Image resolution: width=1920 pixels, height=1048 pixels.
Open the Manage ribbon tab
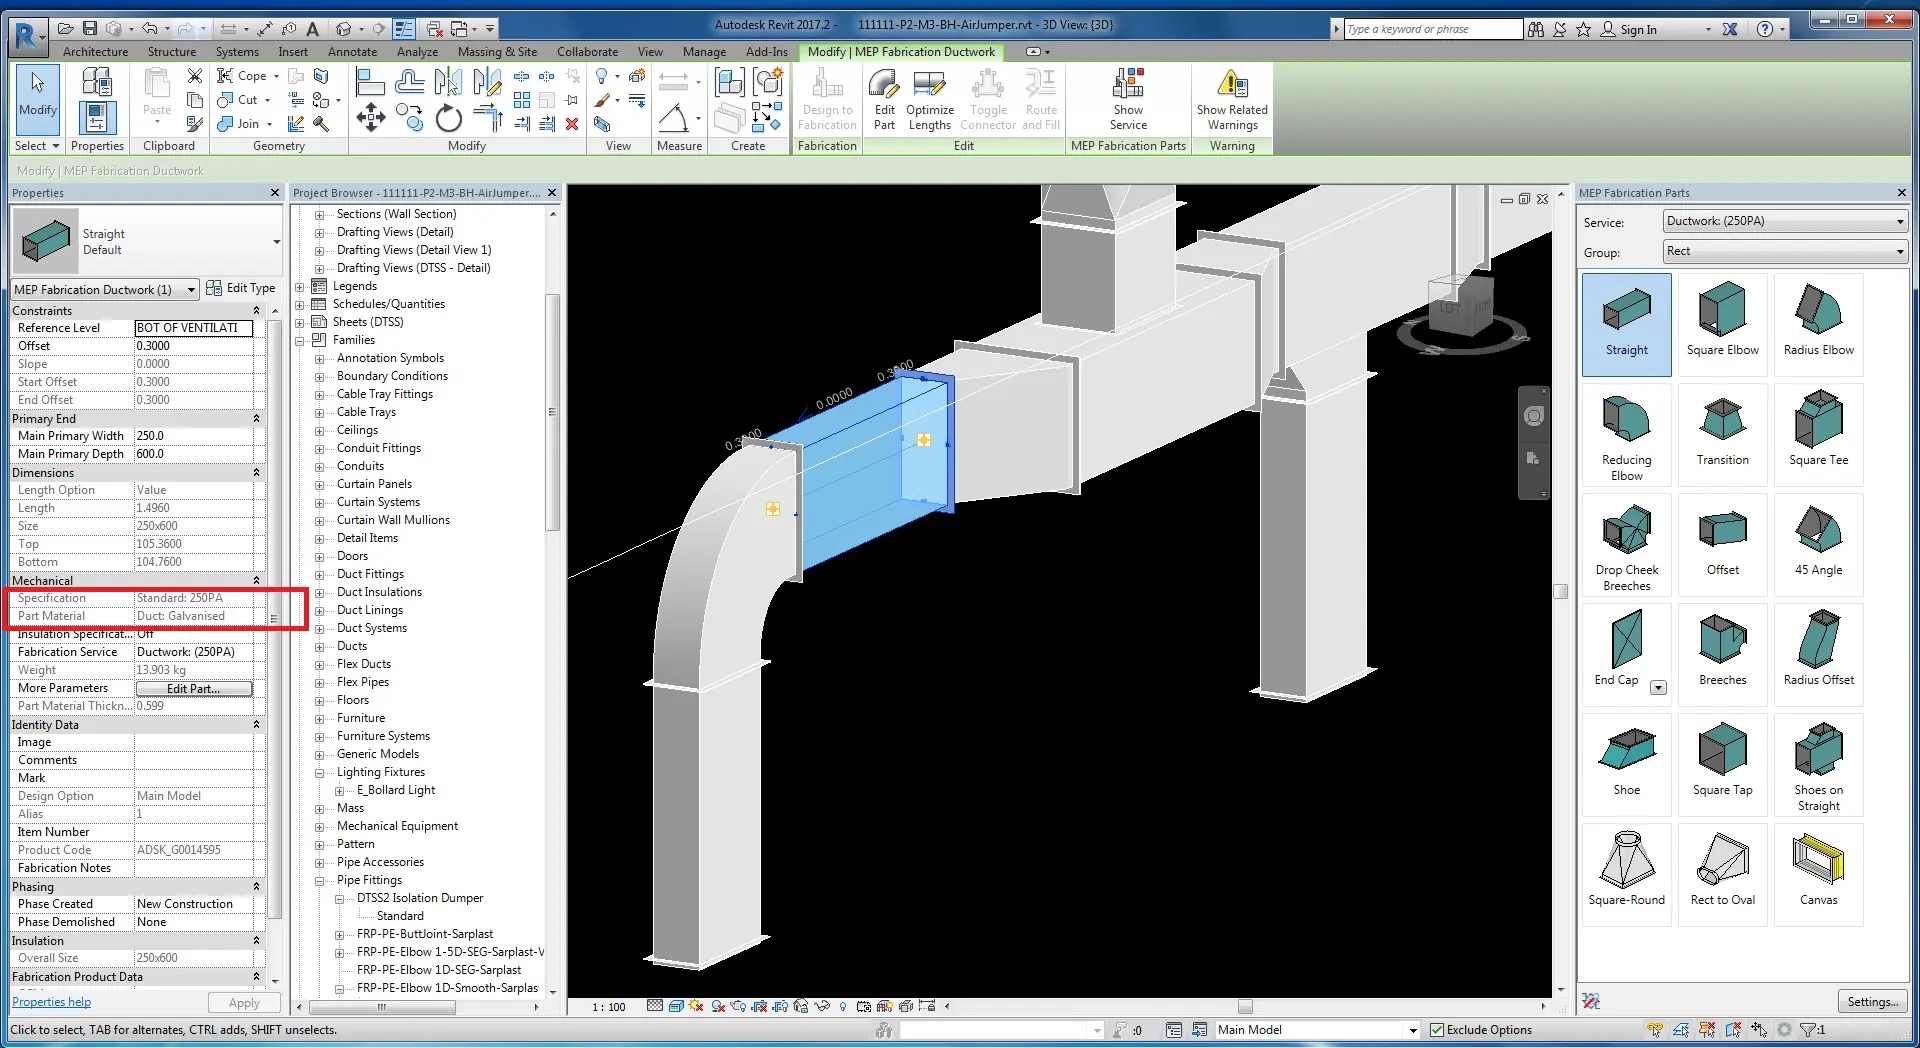[x=704, y=52]
